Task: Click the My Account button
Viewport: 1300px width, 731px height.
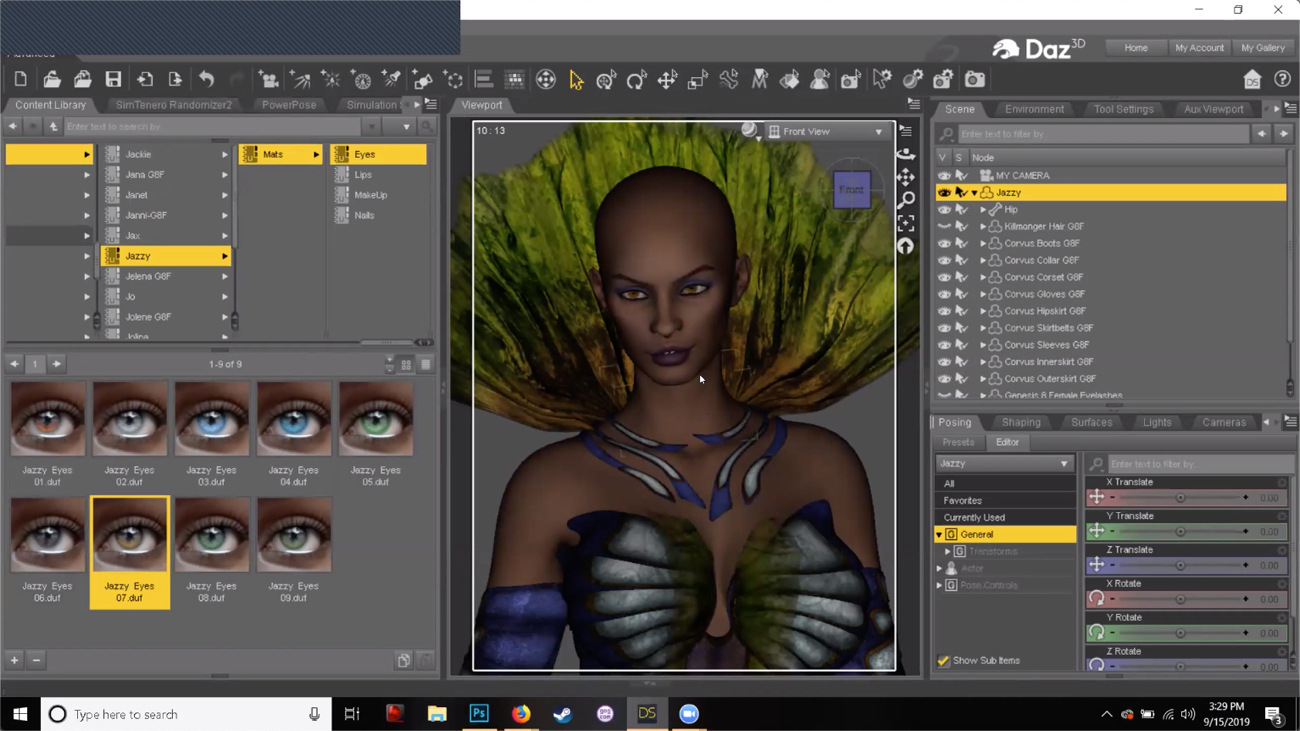Action: 1199,48
